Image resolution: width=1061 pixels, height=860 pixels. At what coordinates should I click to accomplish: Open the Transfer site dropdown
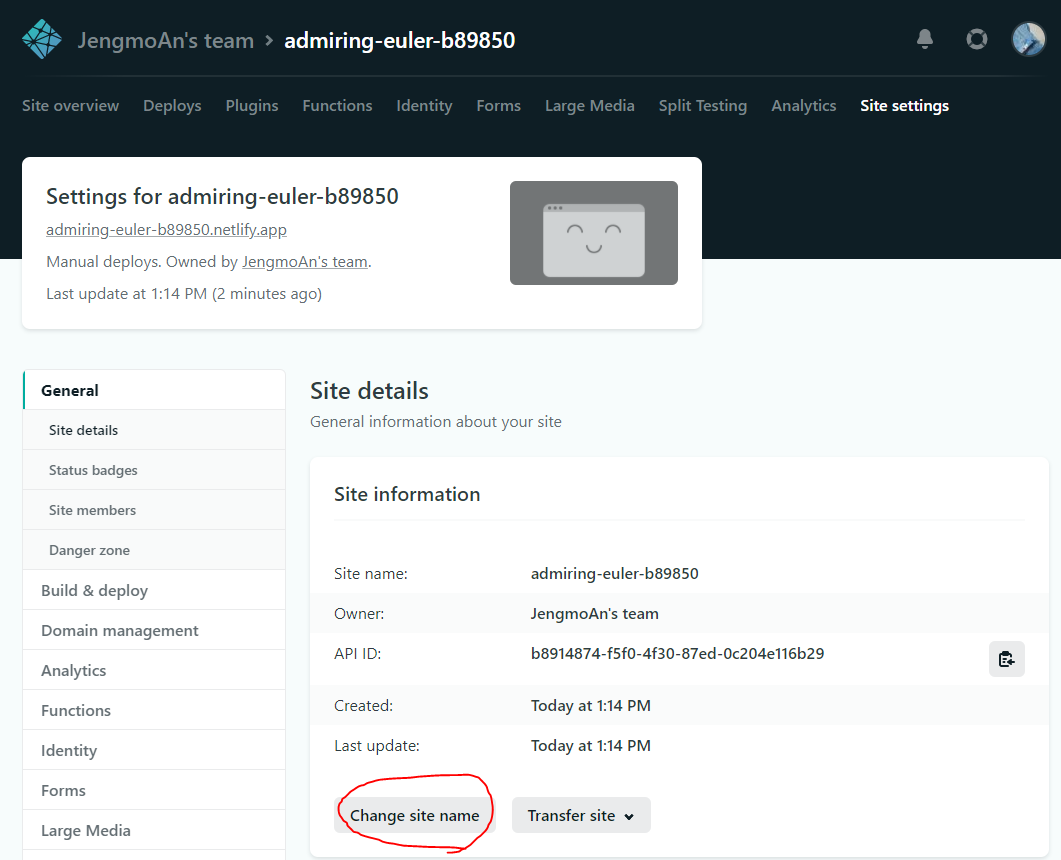click(x=581, y=815)
